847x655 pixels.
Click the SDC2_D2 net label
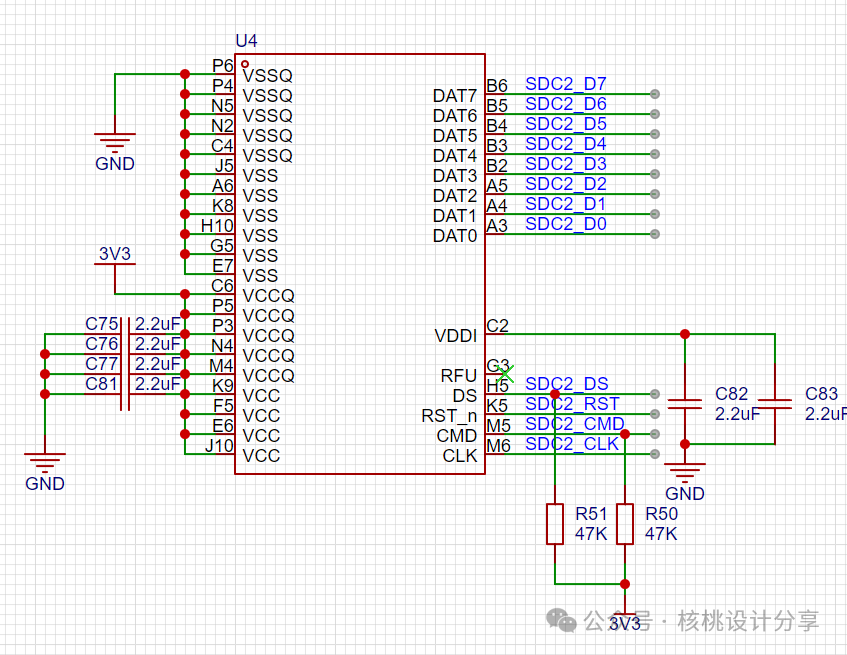[x=566, y=184]
